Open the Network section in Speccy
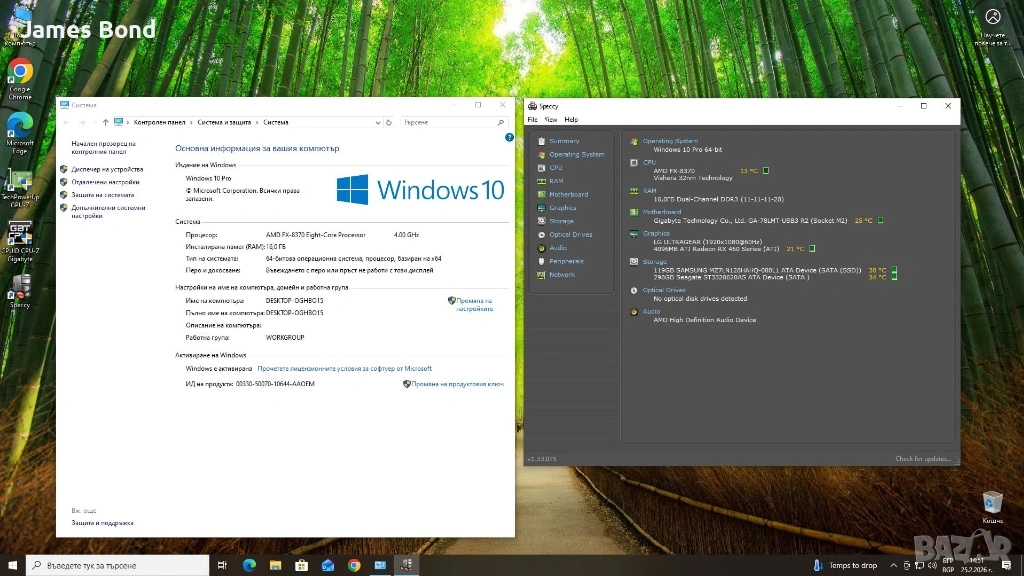 coord(562,275)
